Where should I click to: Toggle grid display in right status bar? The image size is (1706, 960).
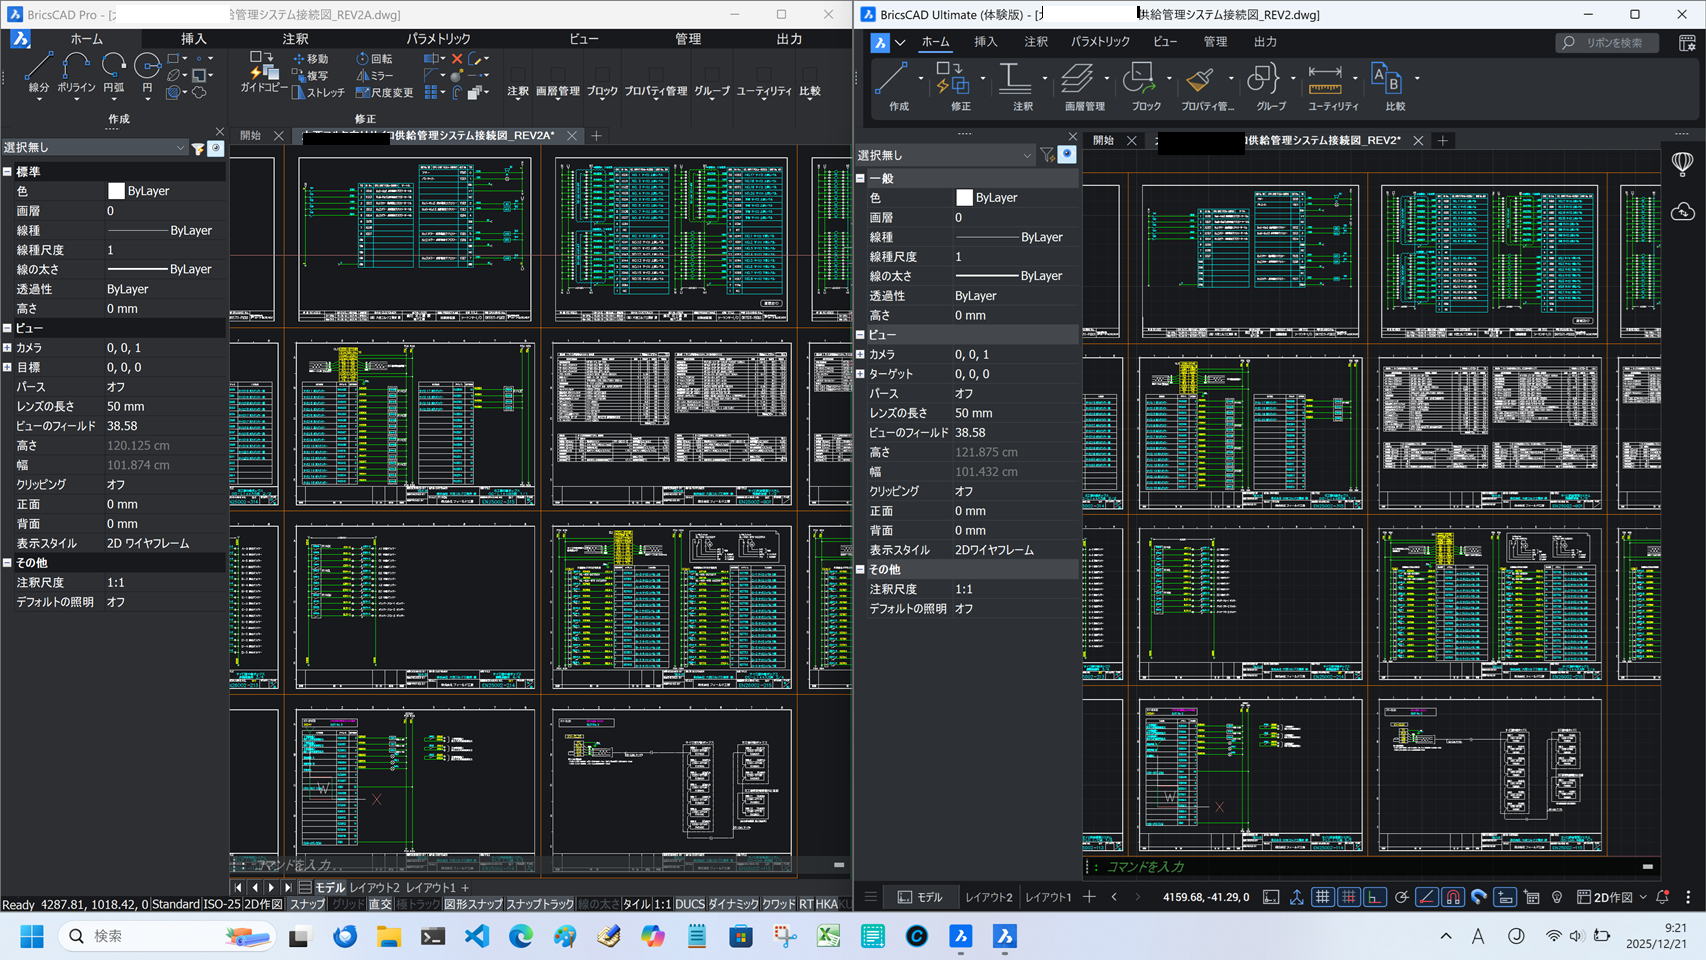1323,897
